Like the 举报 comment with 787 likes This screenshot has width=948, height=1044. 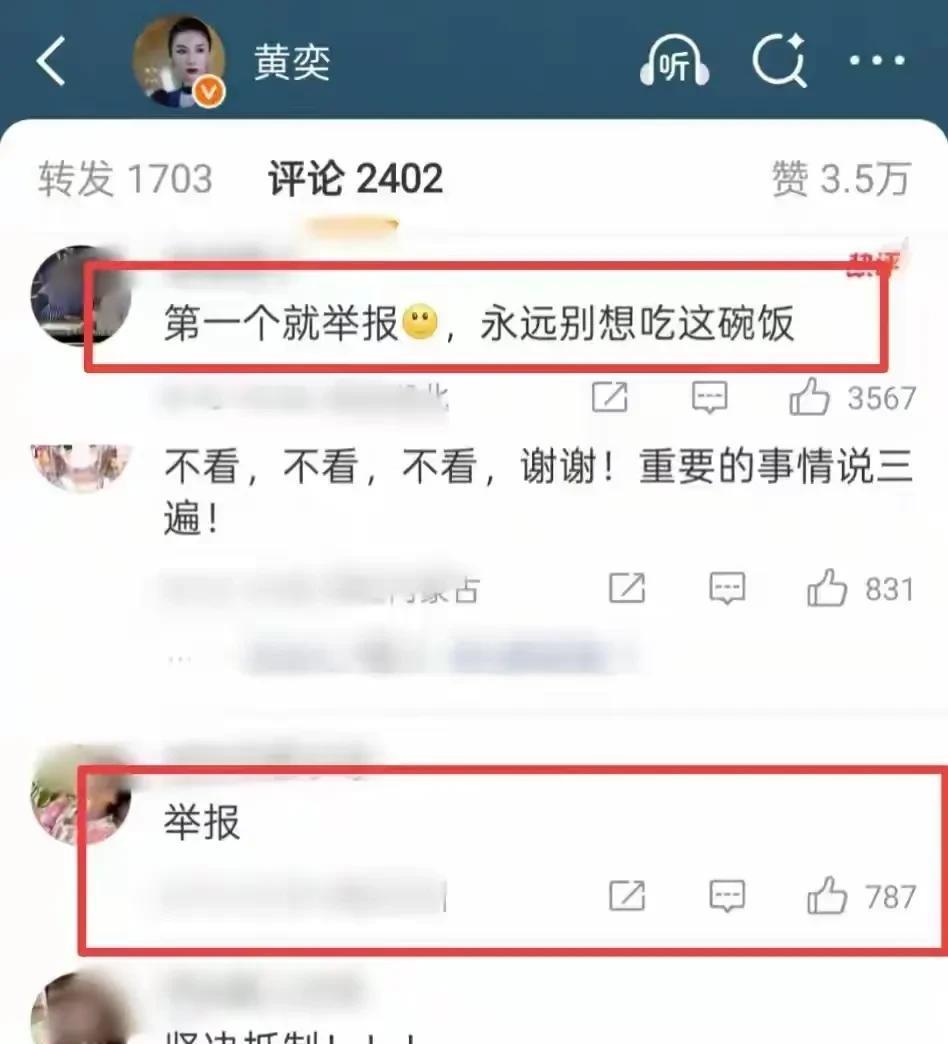click(827, 896)
